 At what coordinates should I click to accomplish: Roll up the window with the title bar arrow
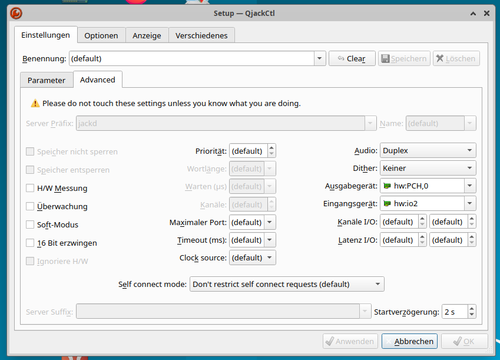473,14
